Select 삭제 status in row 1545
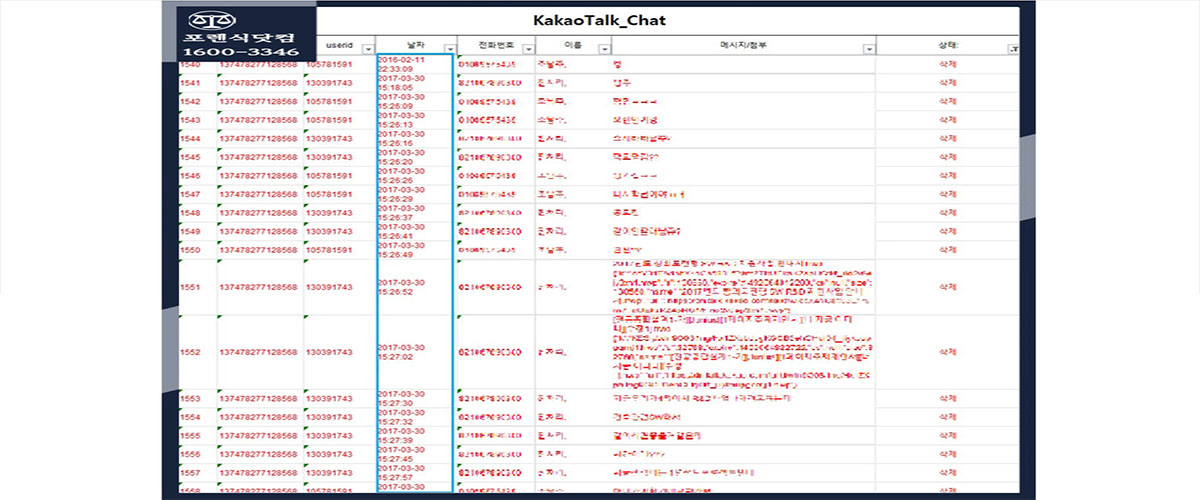The width and height of the screenshot is (1200, 500). [948, 157]
